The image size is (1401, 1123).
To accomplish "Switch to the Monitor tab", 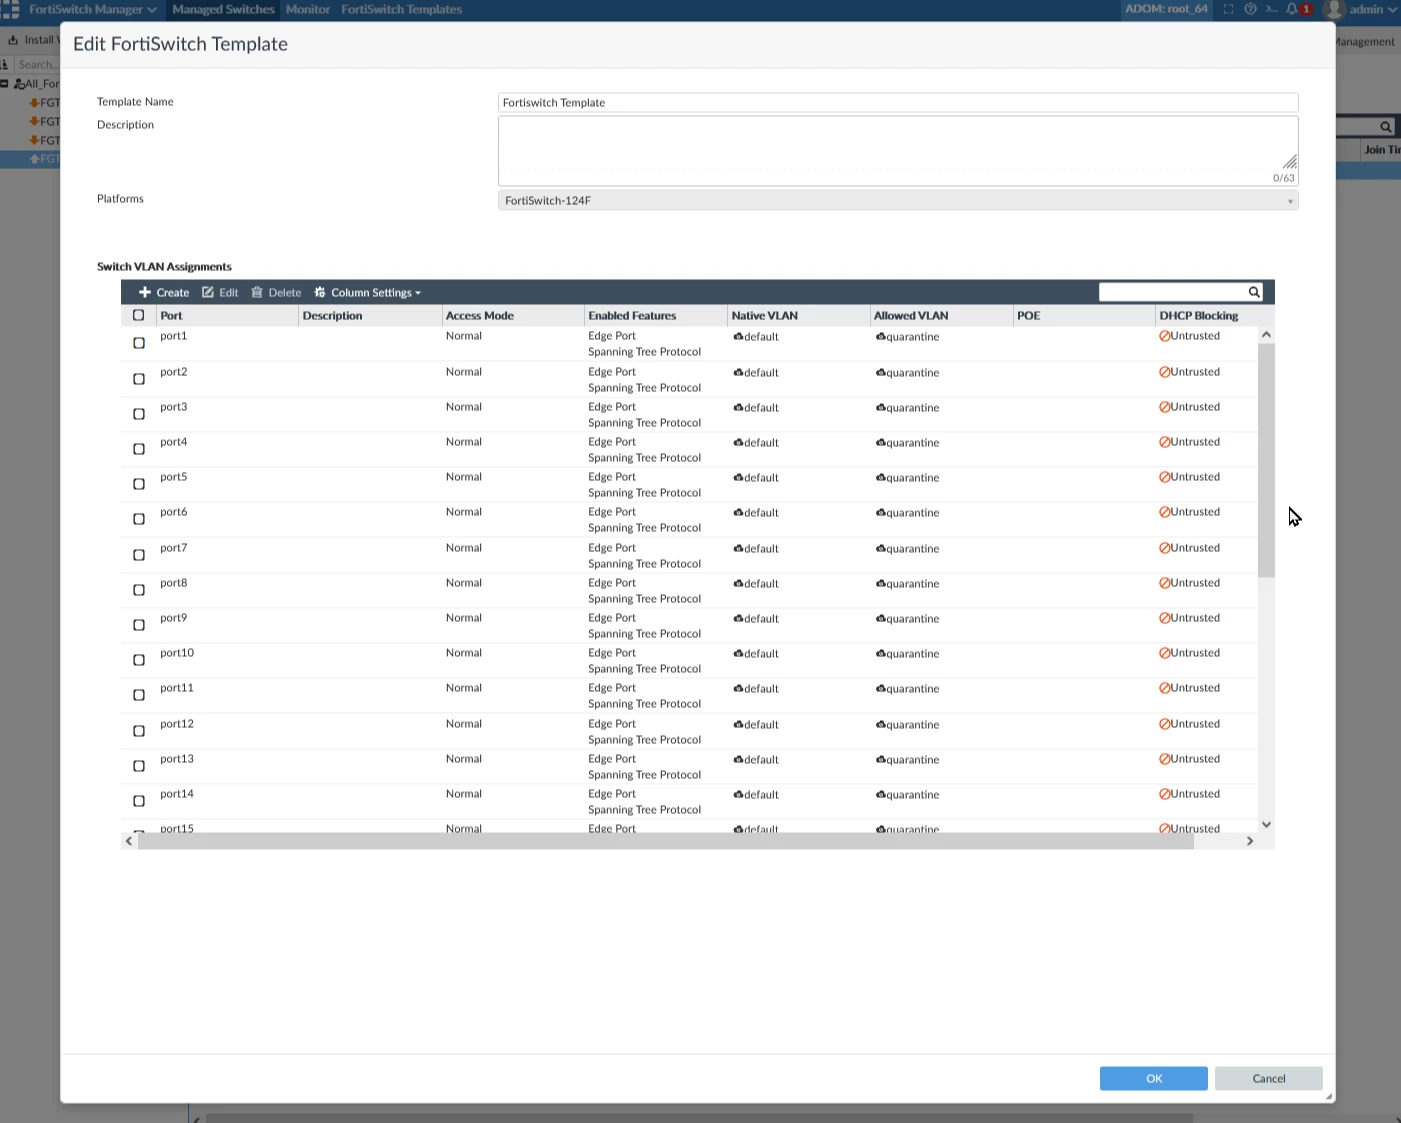I will pyautogui.click(x=308, y=9).
